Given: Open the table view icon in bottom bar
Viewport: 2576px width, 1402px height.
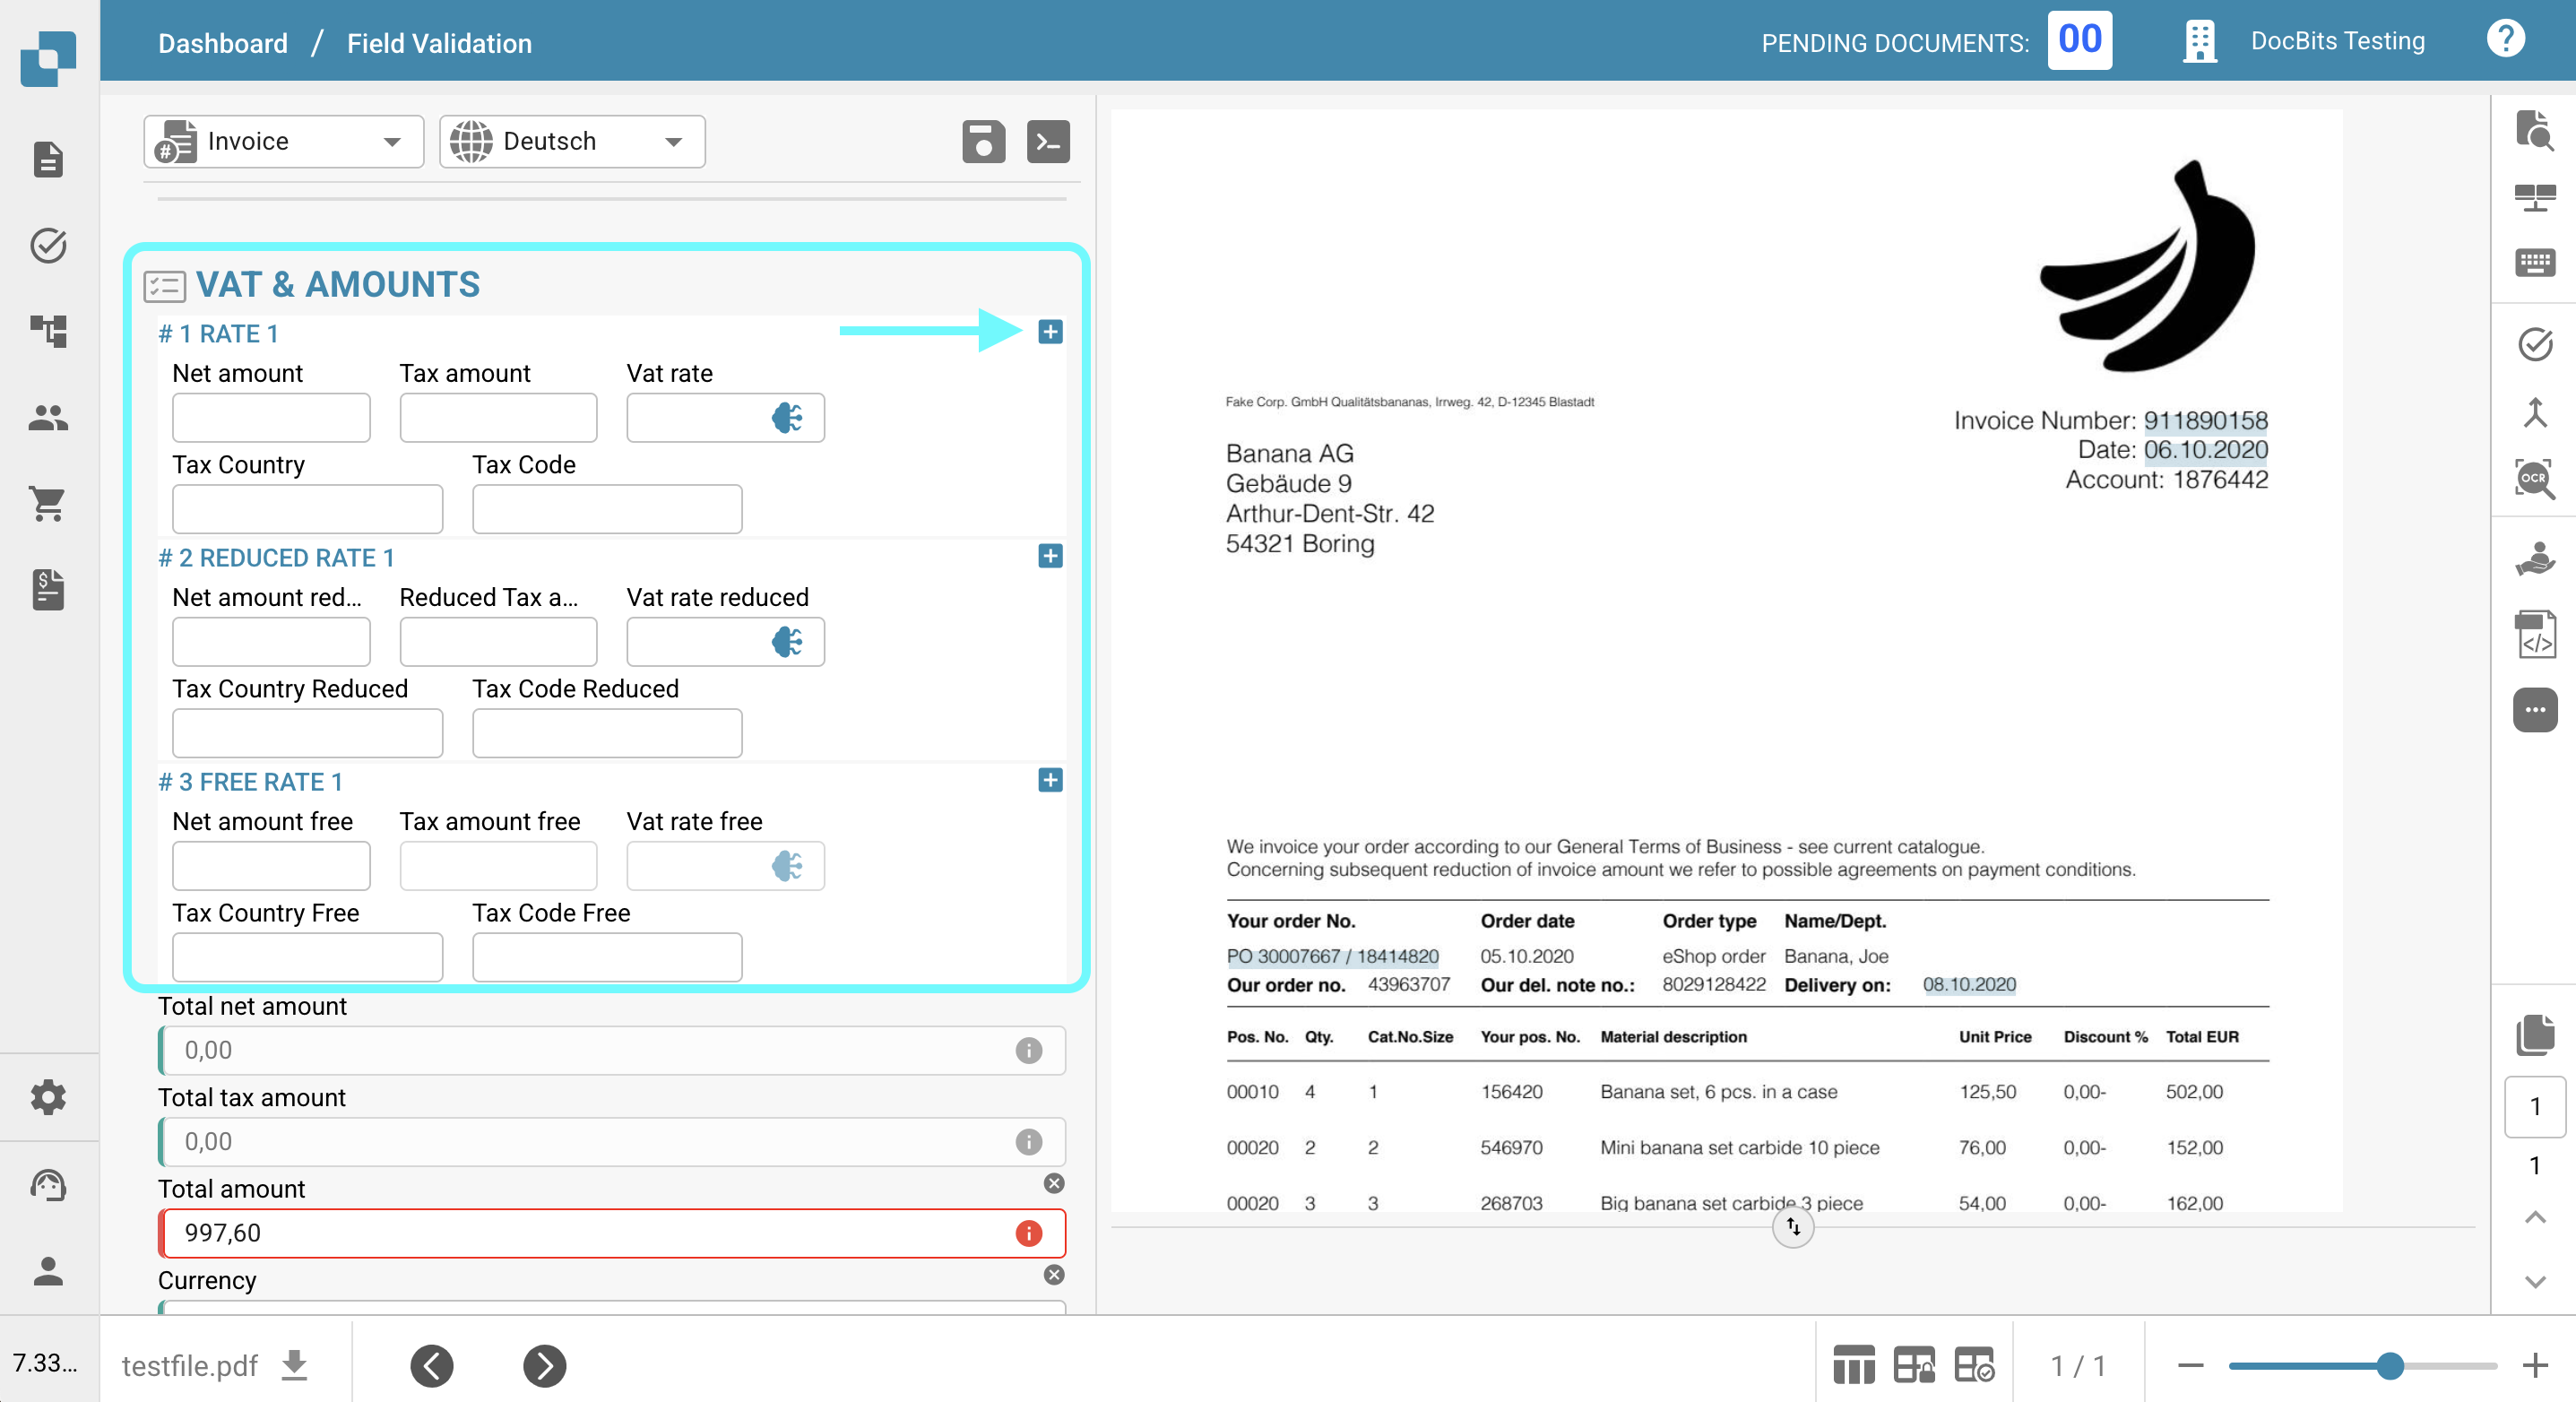Looking at the screenshot, I should point(1853,1365).
